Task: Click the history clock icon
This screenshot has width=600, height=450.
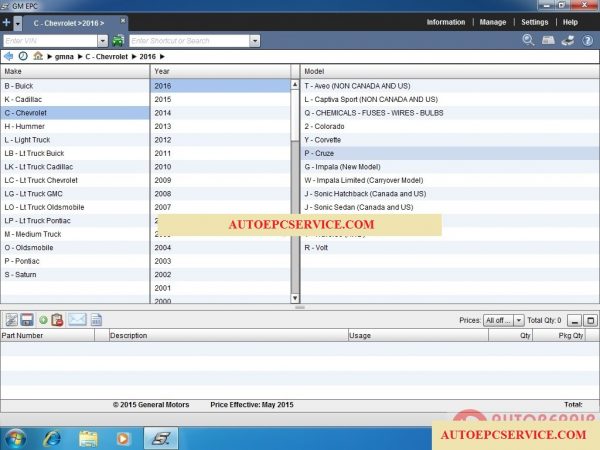Action: [x=23, y=56]
